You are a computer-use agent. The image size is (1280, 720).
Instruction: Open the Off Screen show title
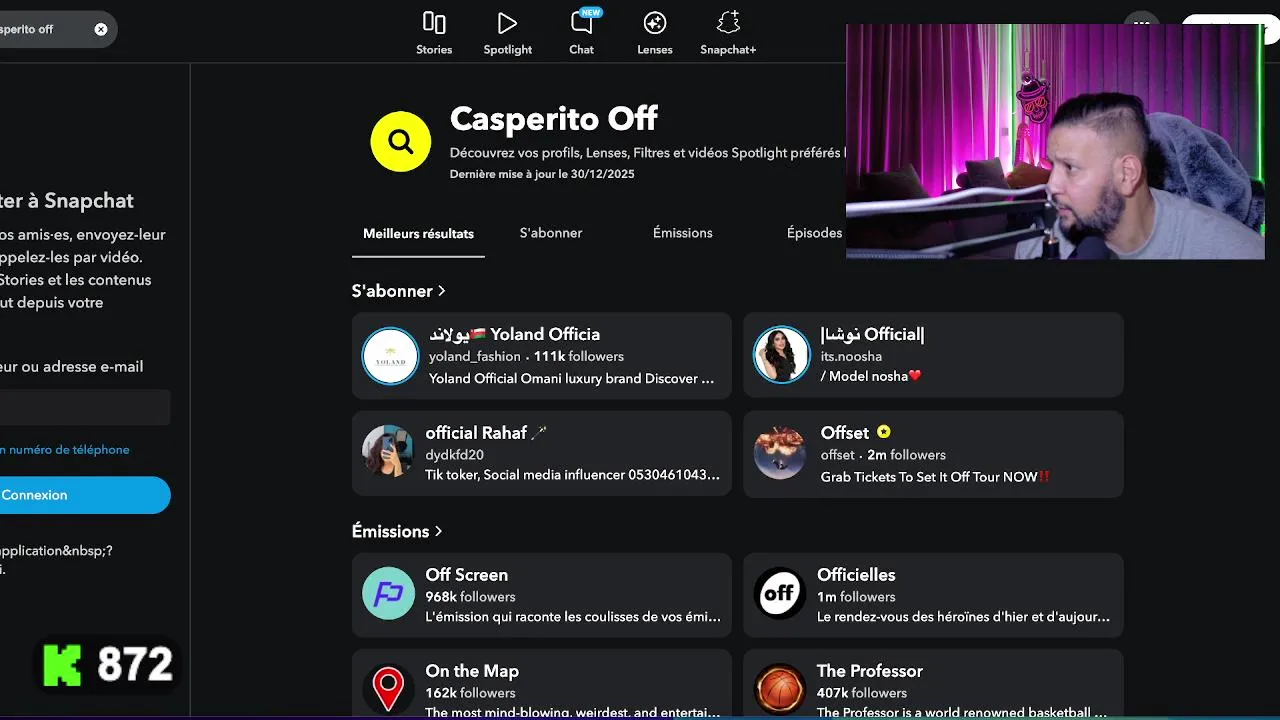[x=467, y=575]
